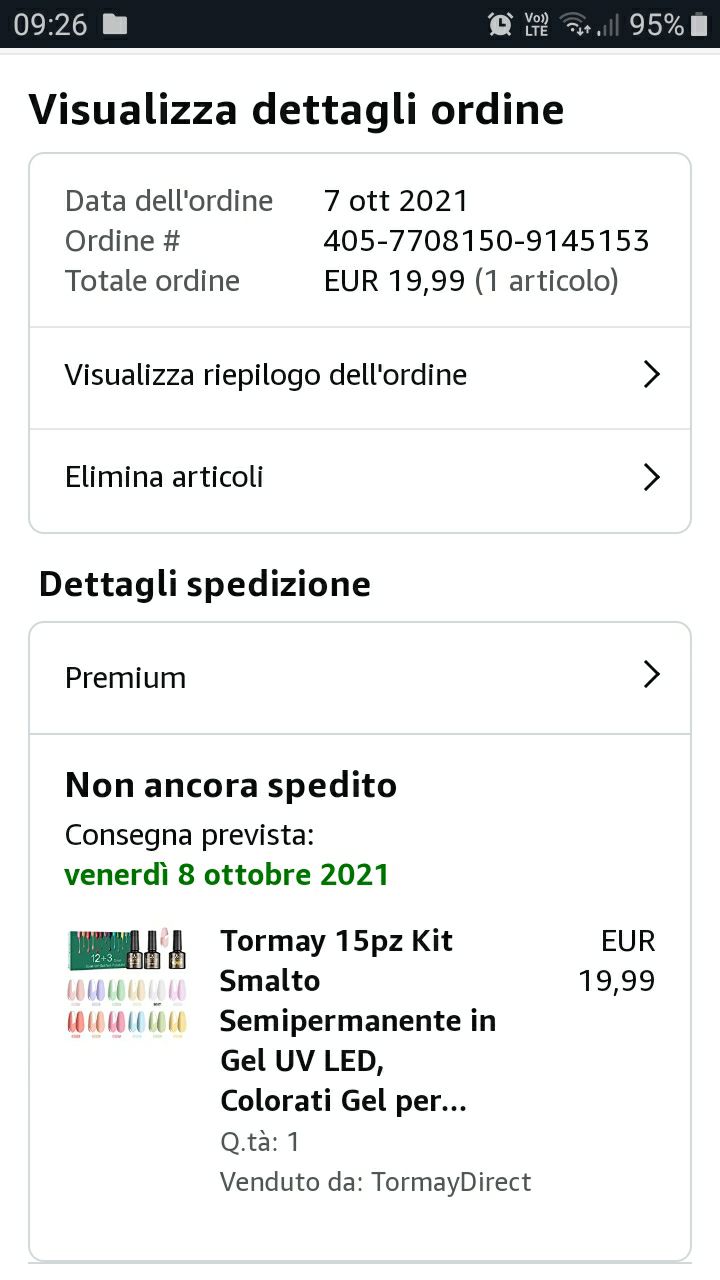720x1280 pixels.
Task: Tap the alarm clock status icon
Action: (x=500, y=24)
